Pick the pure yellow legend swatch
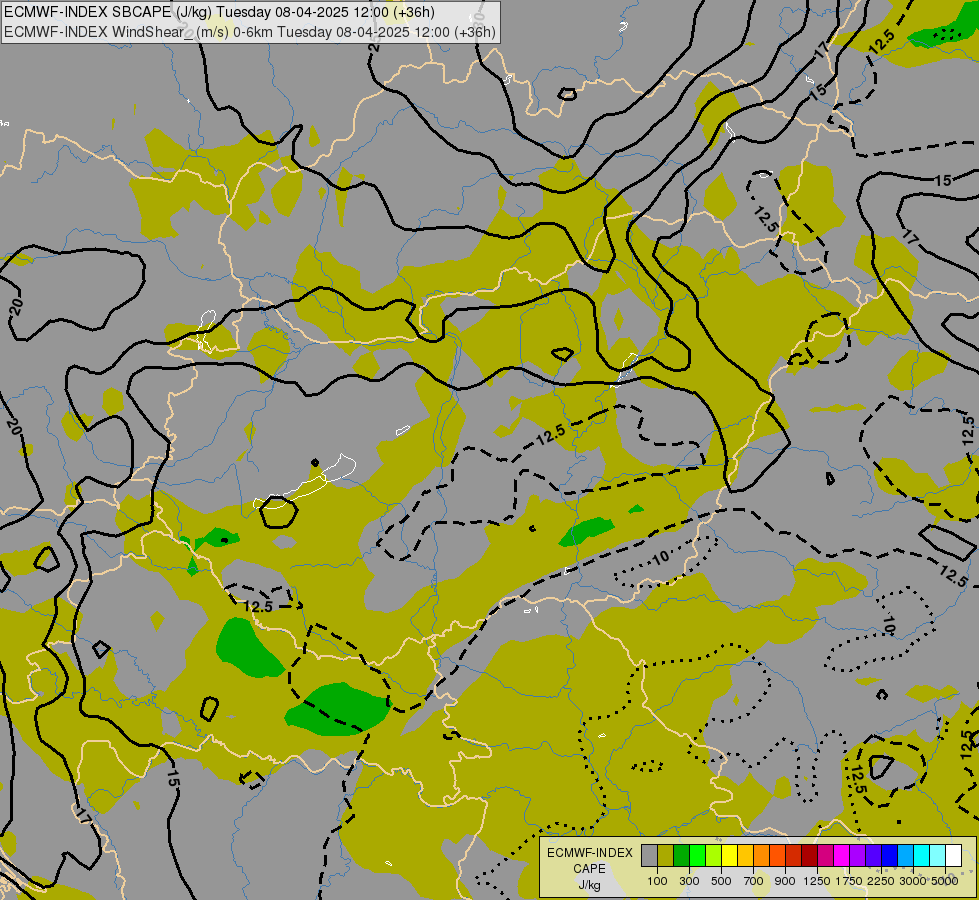 point(730,856)
